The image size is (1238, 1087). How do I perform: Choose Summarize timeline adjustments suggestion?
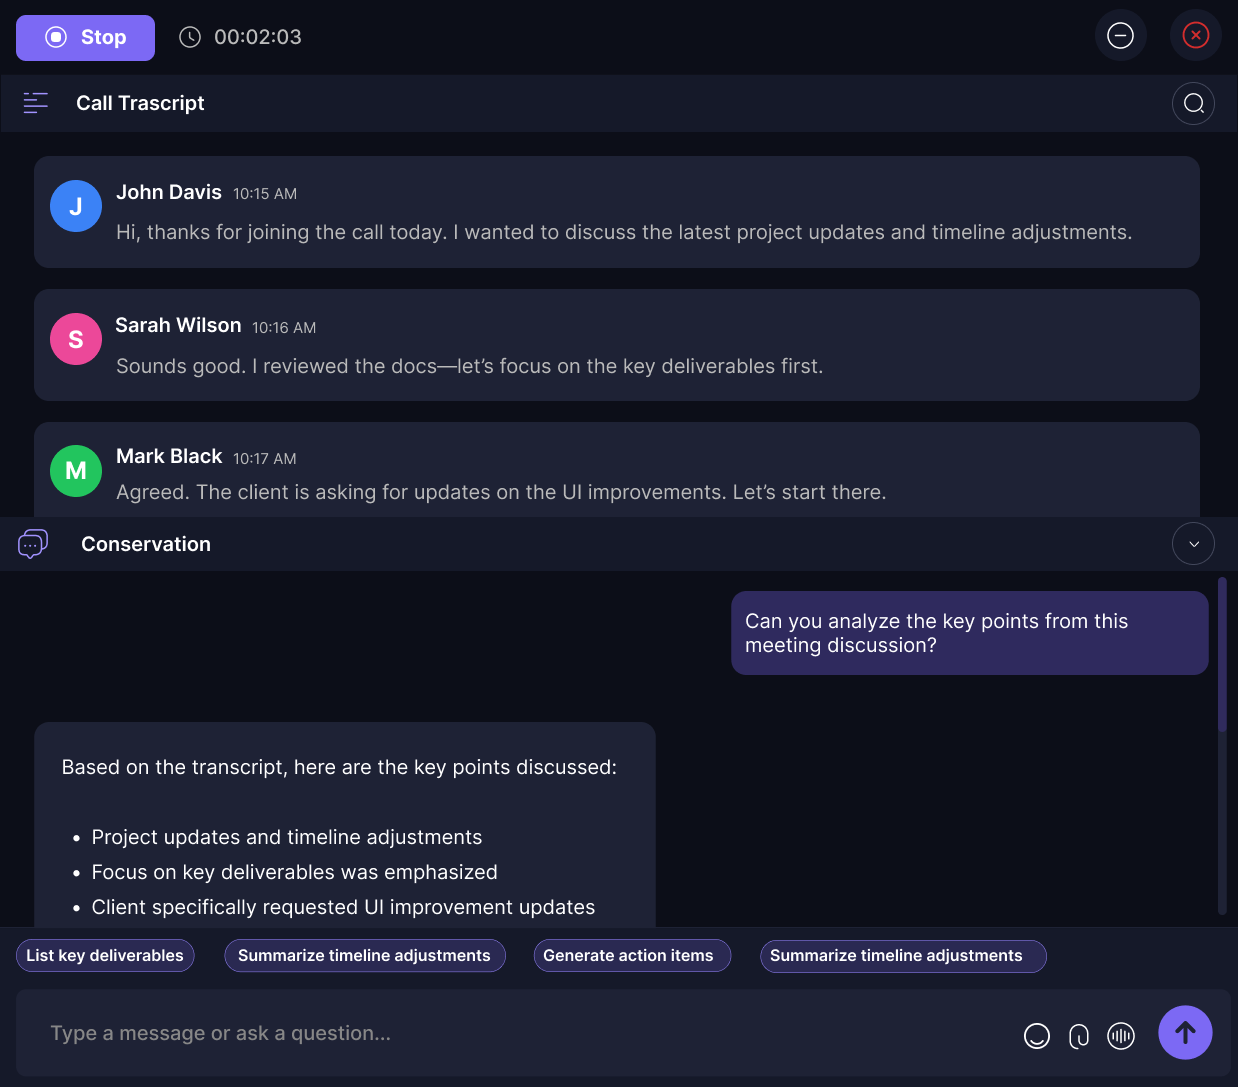(x=364, y=955)
